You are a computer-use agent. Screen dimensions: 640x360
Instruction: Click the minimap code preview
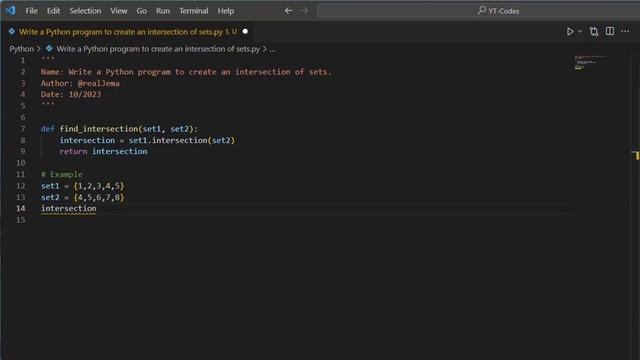[x=590, y=62]
